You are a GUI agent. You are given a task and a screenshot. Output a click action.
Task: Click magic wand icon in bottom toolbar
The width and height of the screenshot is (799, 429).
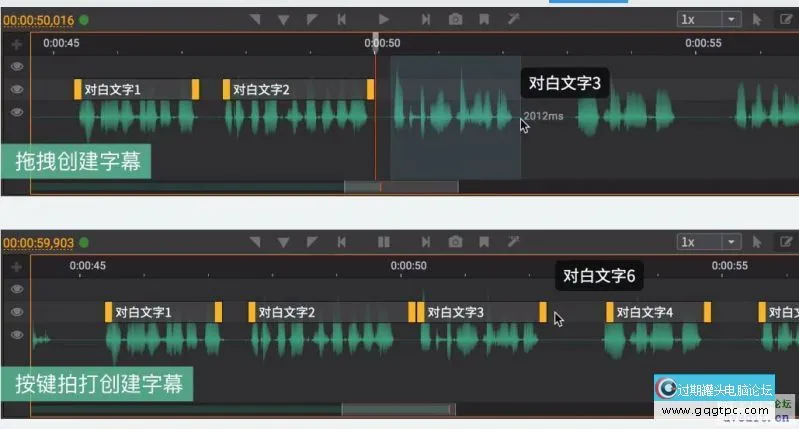click(x=514, y=242)
